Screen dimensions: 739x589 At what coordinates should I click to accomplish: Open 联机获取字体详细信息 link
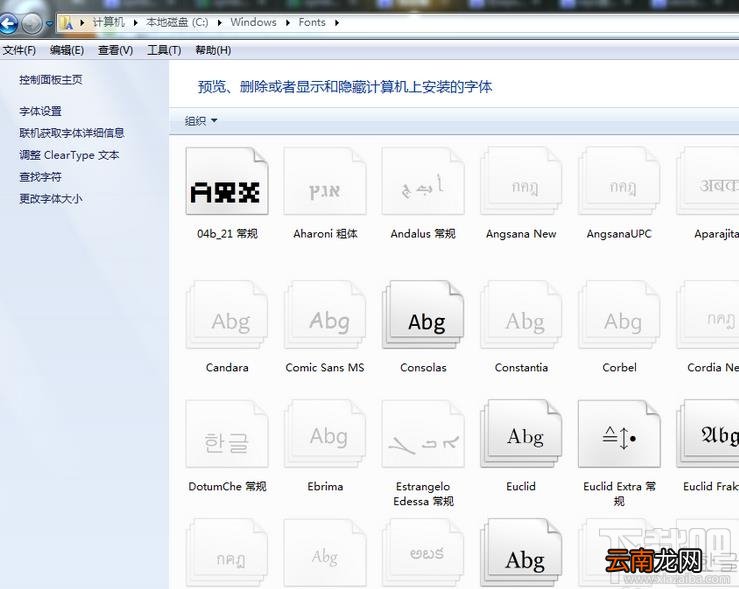pos(72,133)
